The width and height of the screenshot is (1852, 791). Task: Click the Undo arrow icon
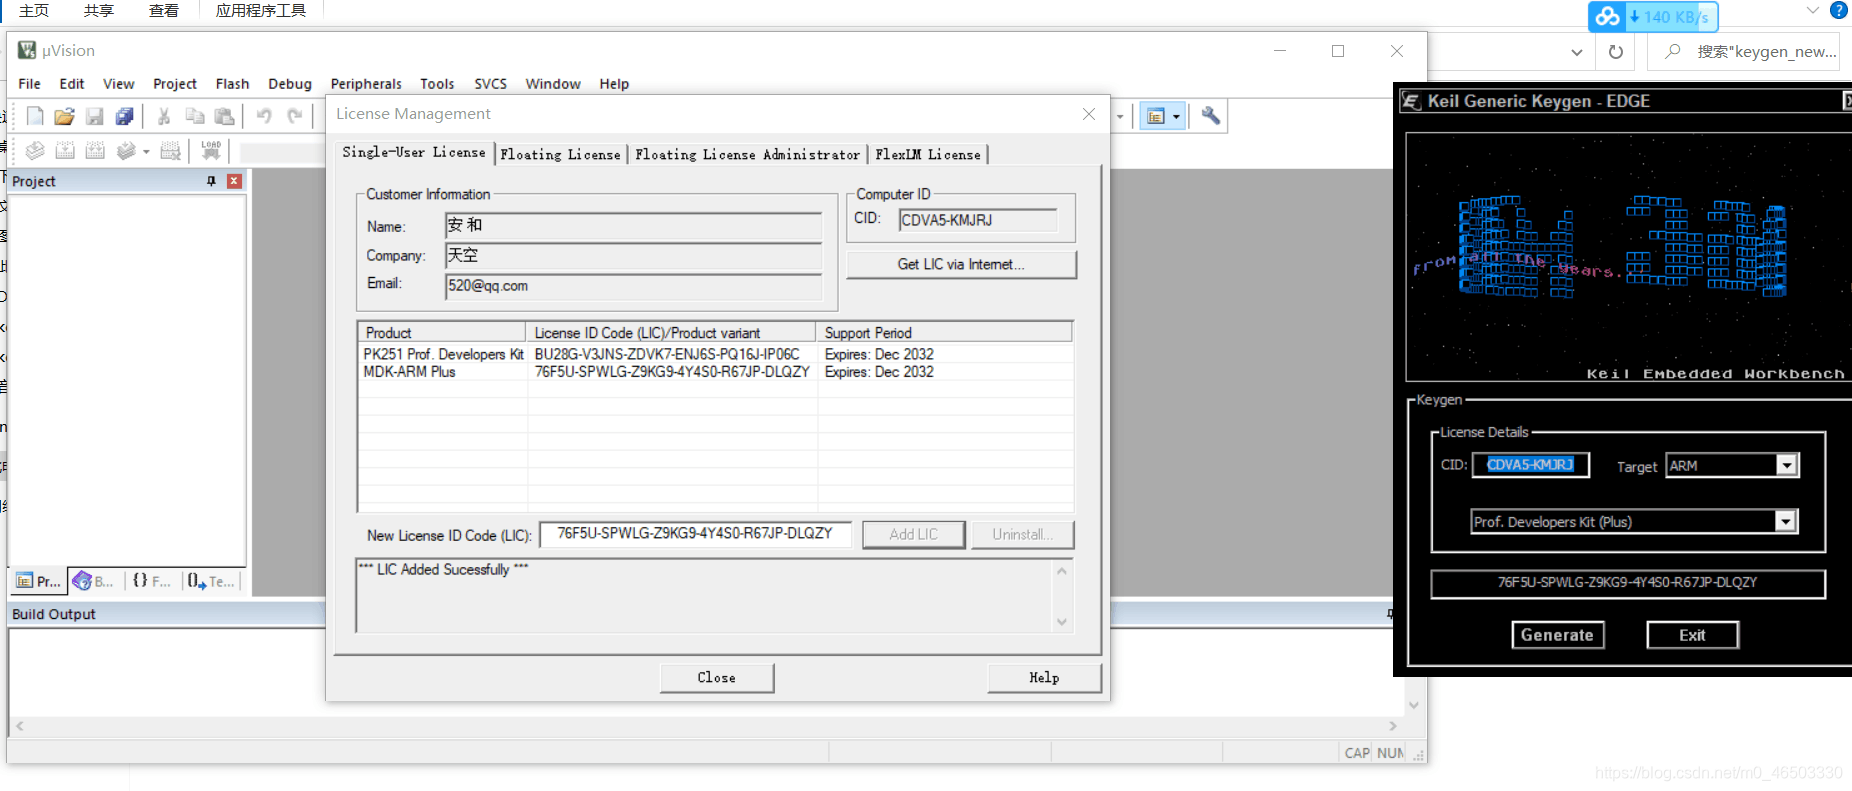pos(264,117)
